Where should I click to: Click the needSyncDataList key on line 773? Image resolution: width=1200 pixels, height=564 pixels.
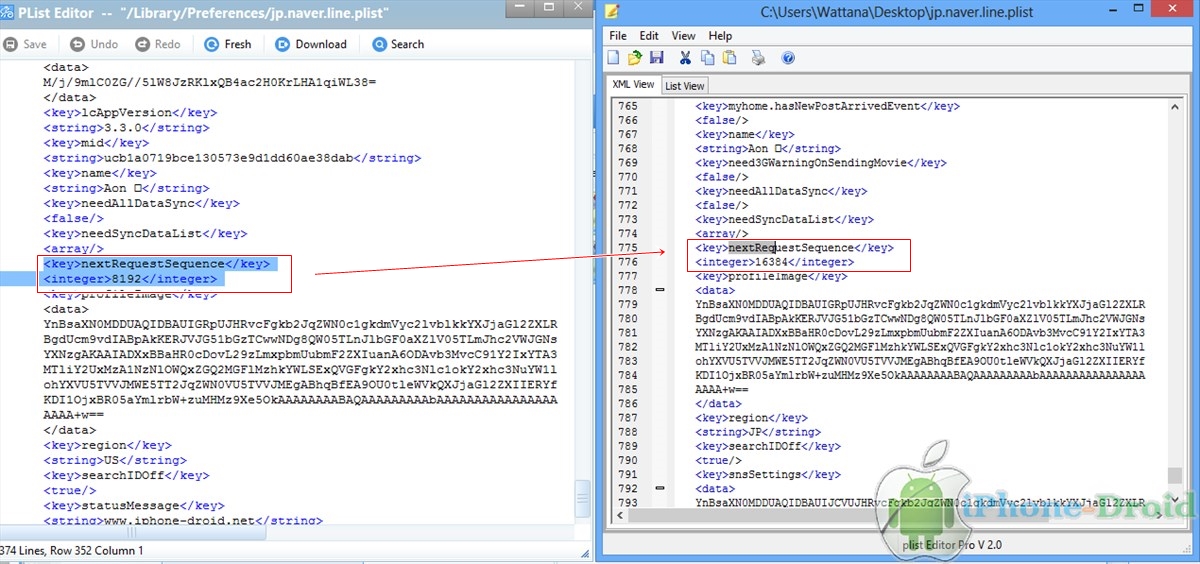click(x=785, y=219)
